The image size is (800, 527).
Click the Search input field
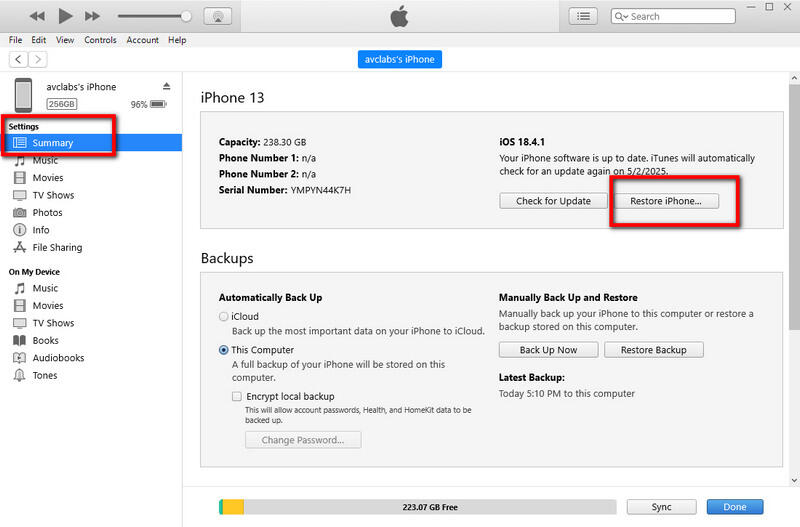(673, 16)
